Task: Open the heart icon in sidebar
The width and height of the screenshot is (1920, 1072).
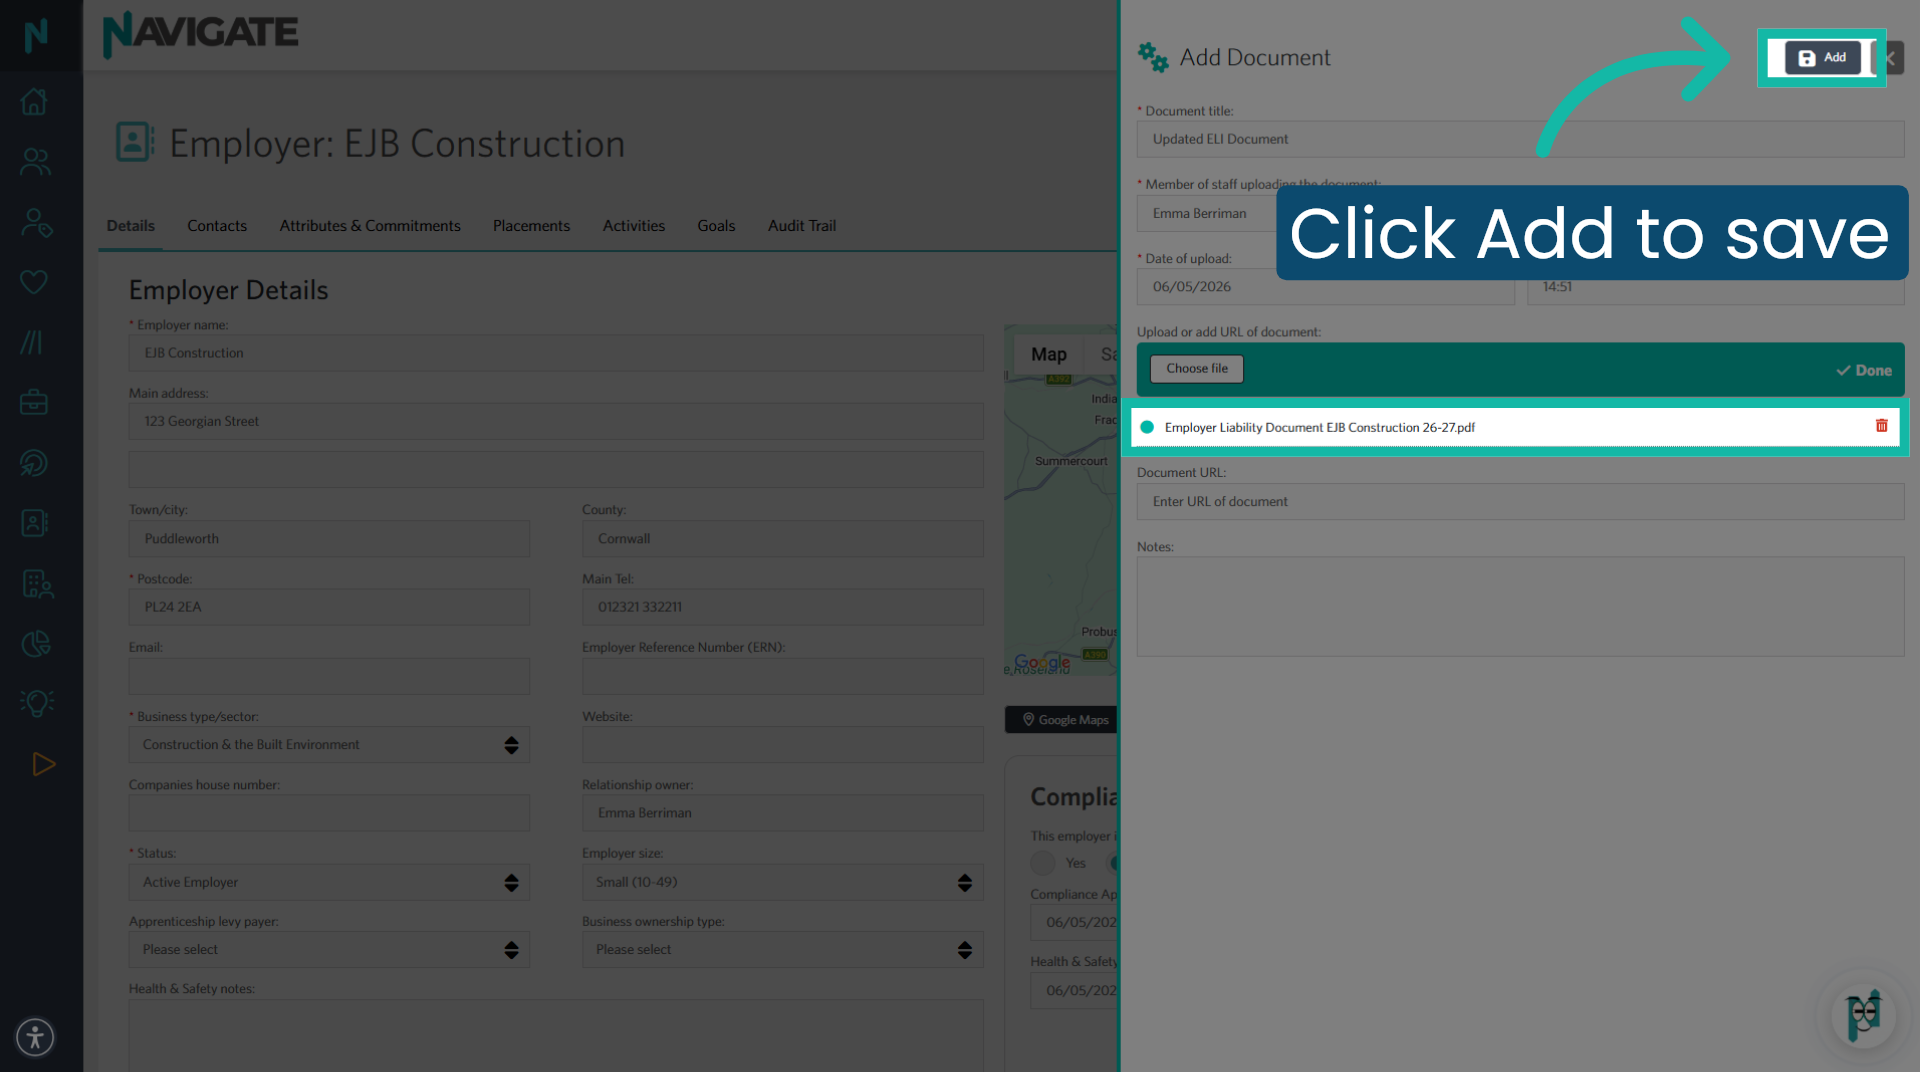Action: pos(34,282)
